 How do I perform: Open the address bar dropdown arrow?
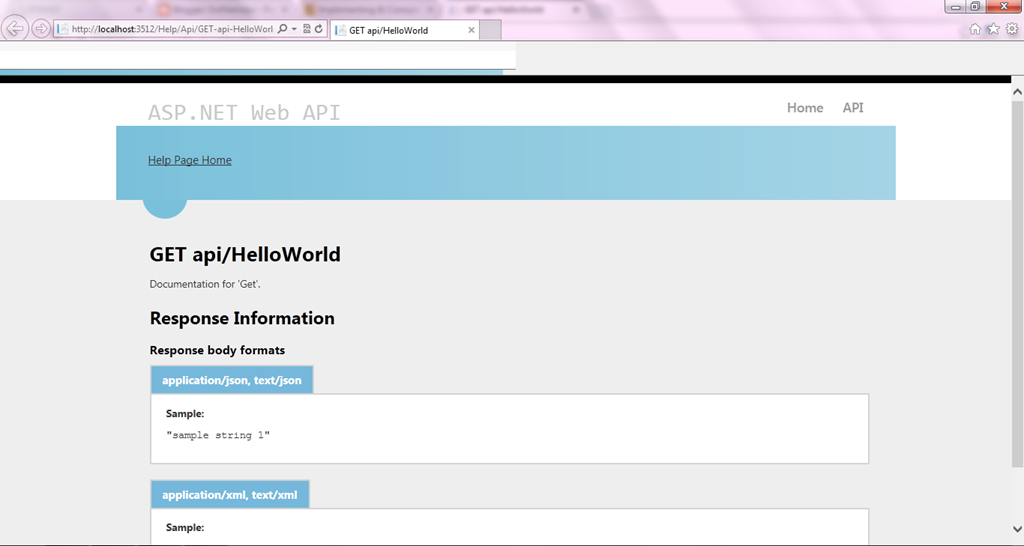point(294,29)
